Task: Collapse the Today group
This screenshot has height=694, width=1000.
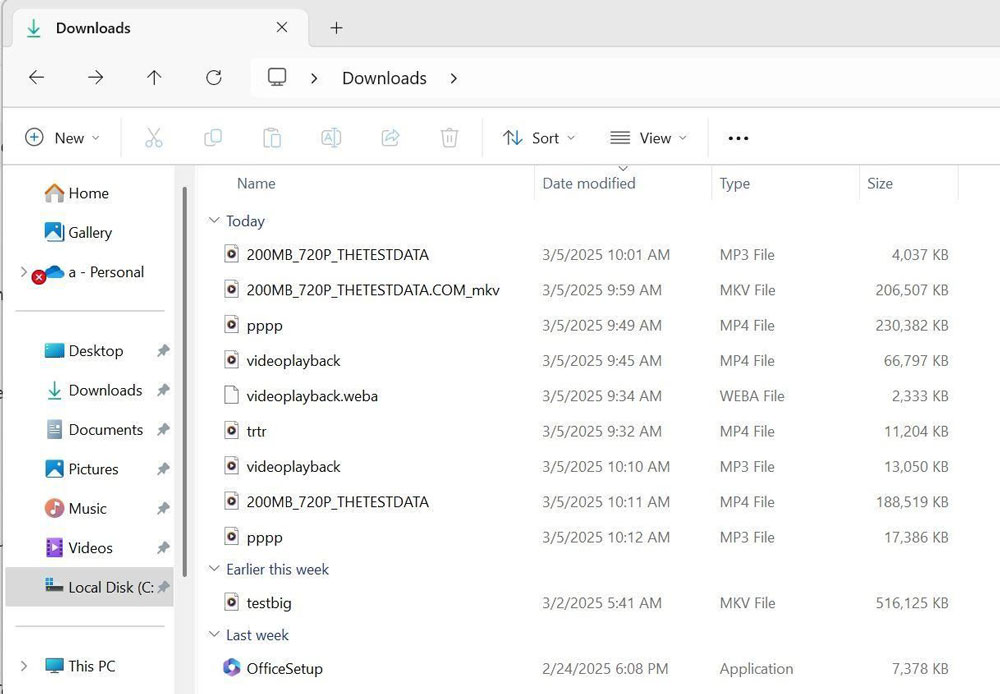Action: click(214, 221)
